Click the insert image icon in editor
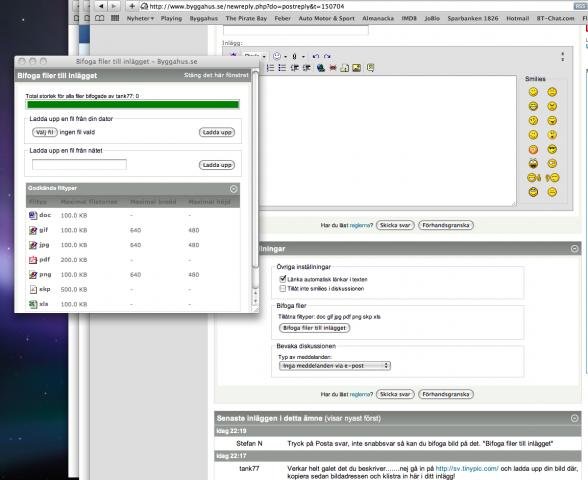 click(356, 68)
